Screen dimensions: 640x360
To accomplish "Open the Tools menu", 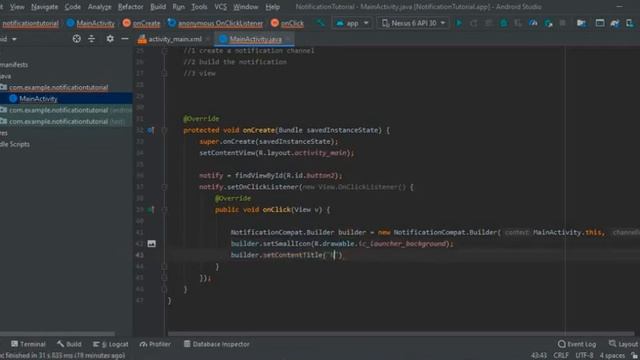I will click(x=199, y=7).
